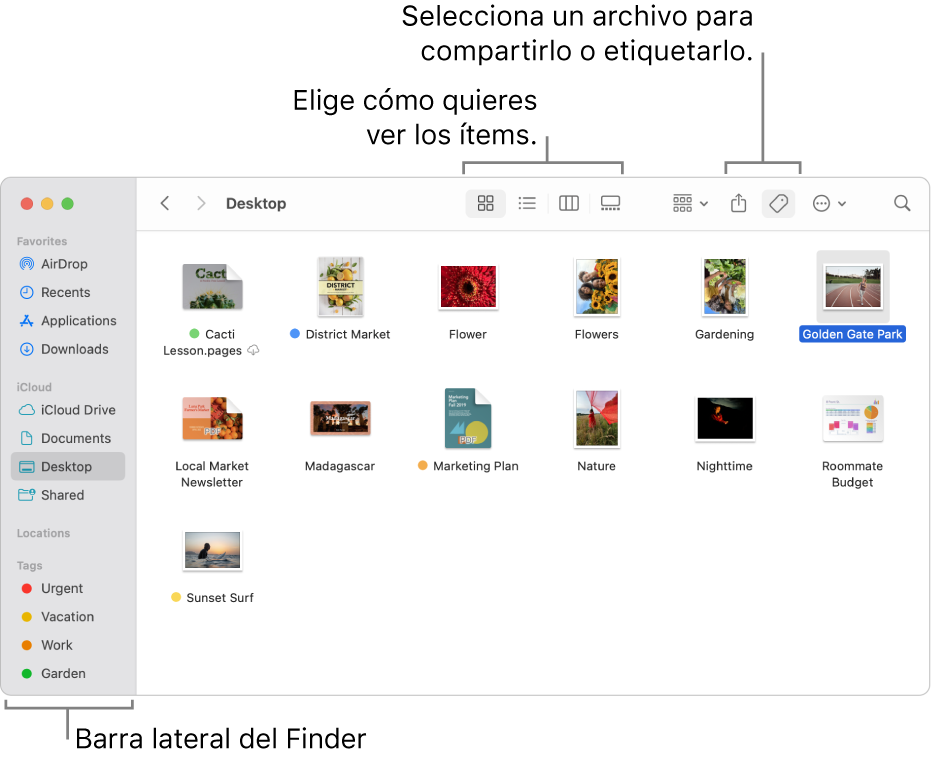931x761 pixels.
Task: Open the More actions ellipsis dropdown
Action: 829,204
